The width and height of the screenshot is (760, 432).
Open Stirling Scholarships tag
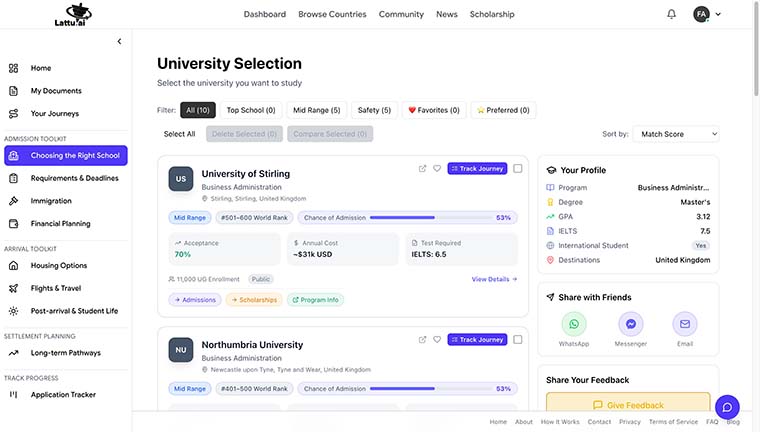254,300
